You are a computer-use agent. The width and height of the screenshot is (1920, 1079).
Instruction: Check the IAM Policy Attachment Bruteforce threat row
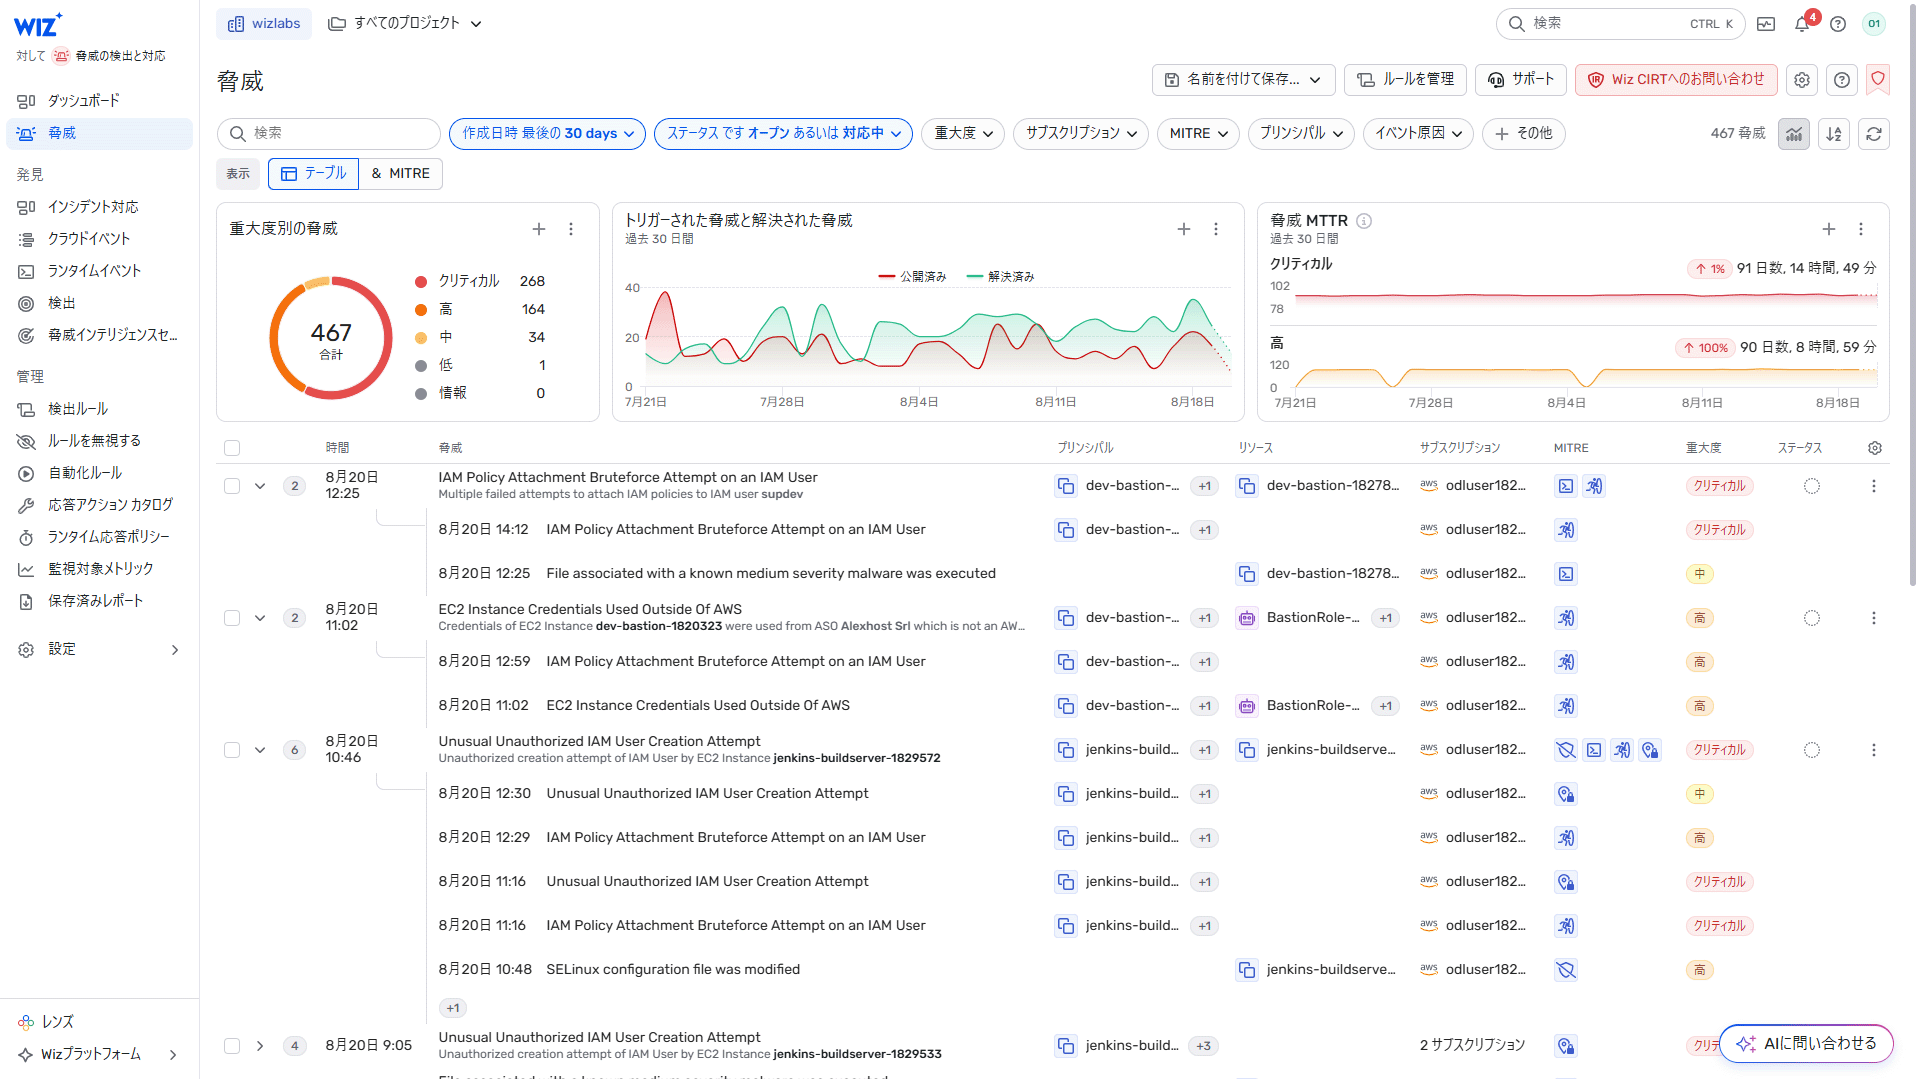(x=232, y=485)
